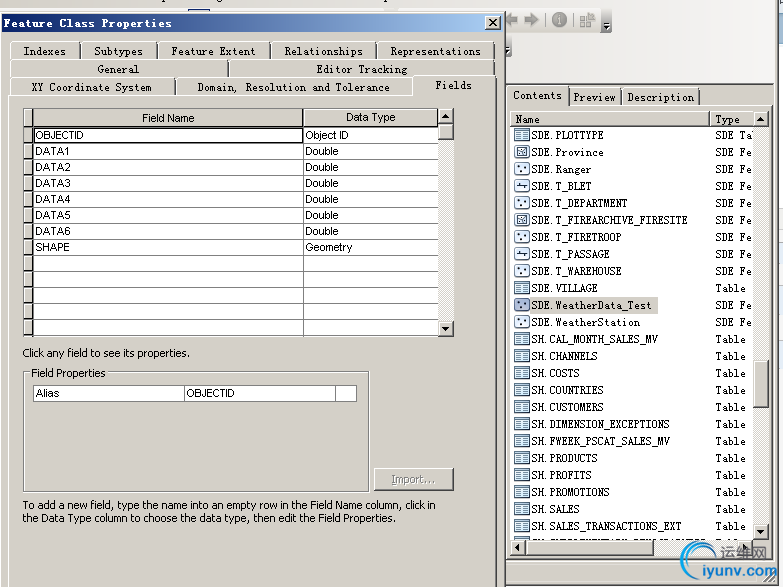
Task: Click the forward arrow toolbar icon
Action: 532,20
